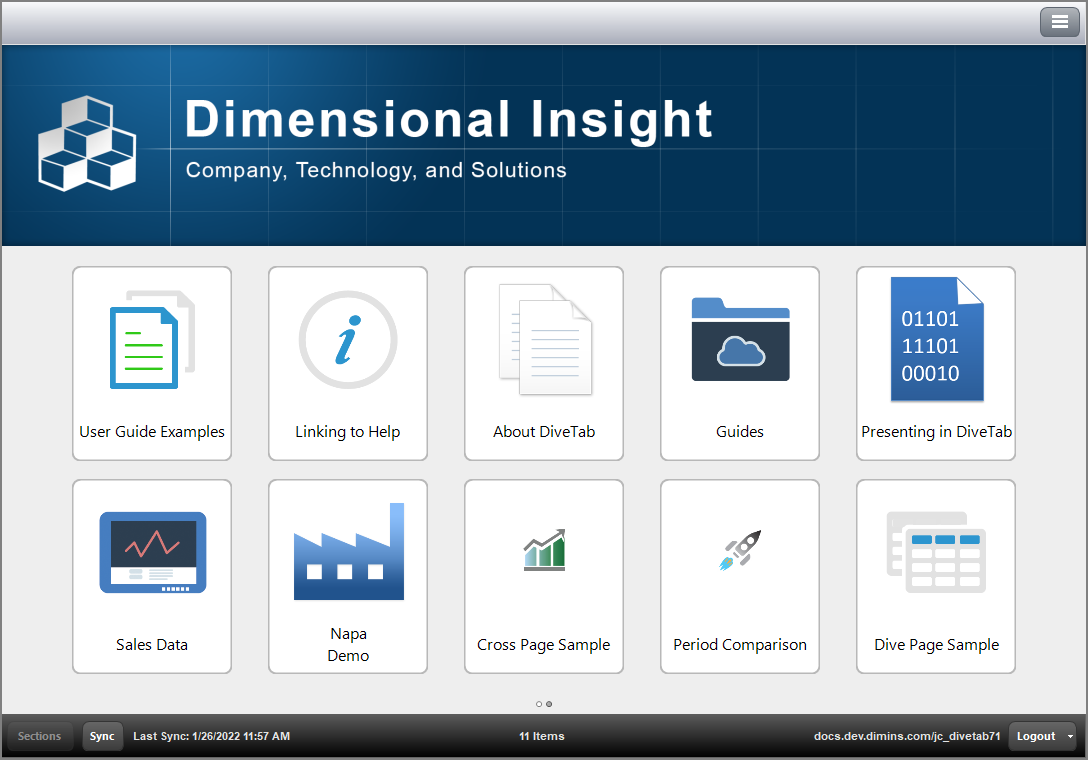Click the Sections button

[40, 736]
